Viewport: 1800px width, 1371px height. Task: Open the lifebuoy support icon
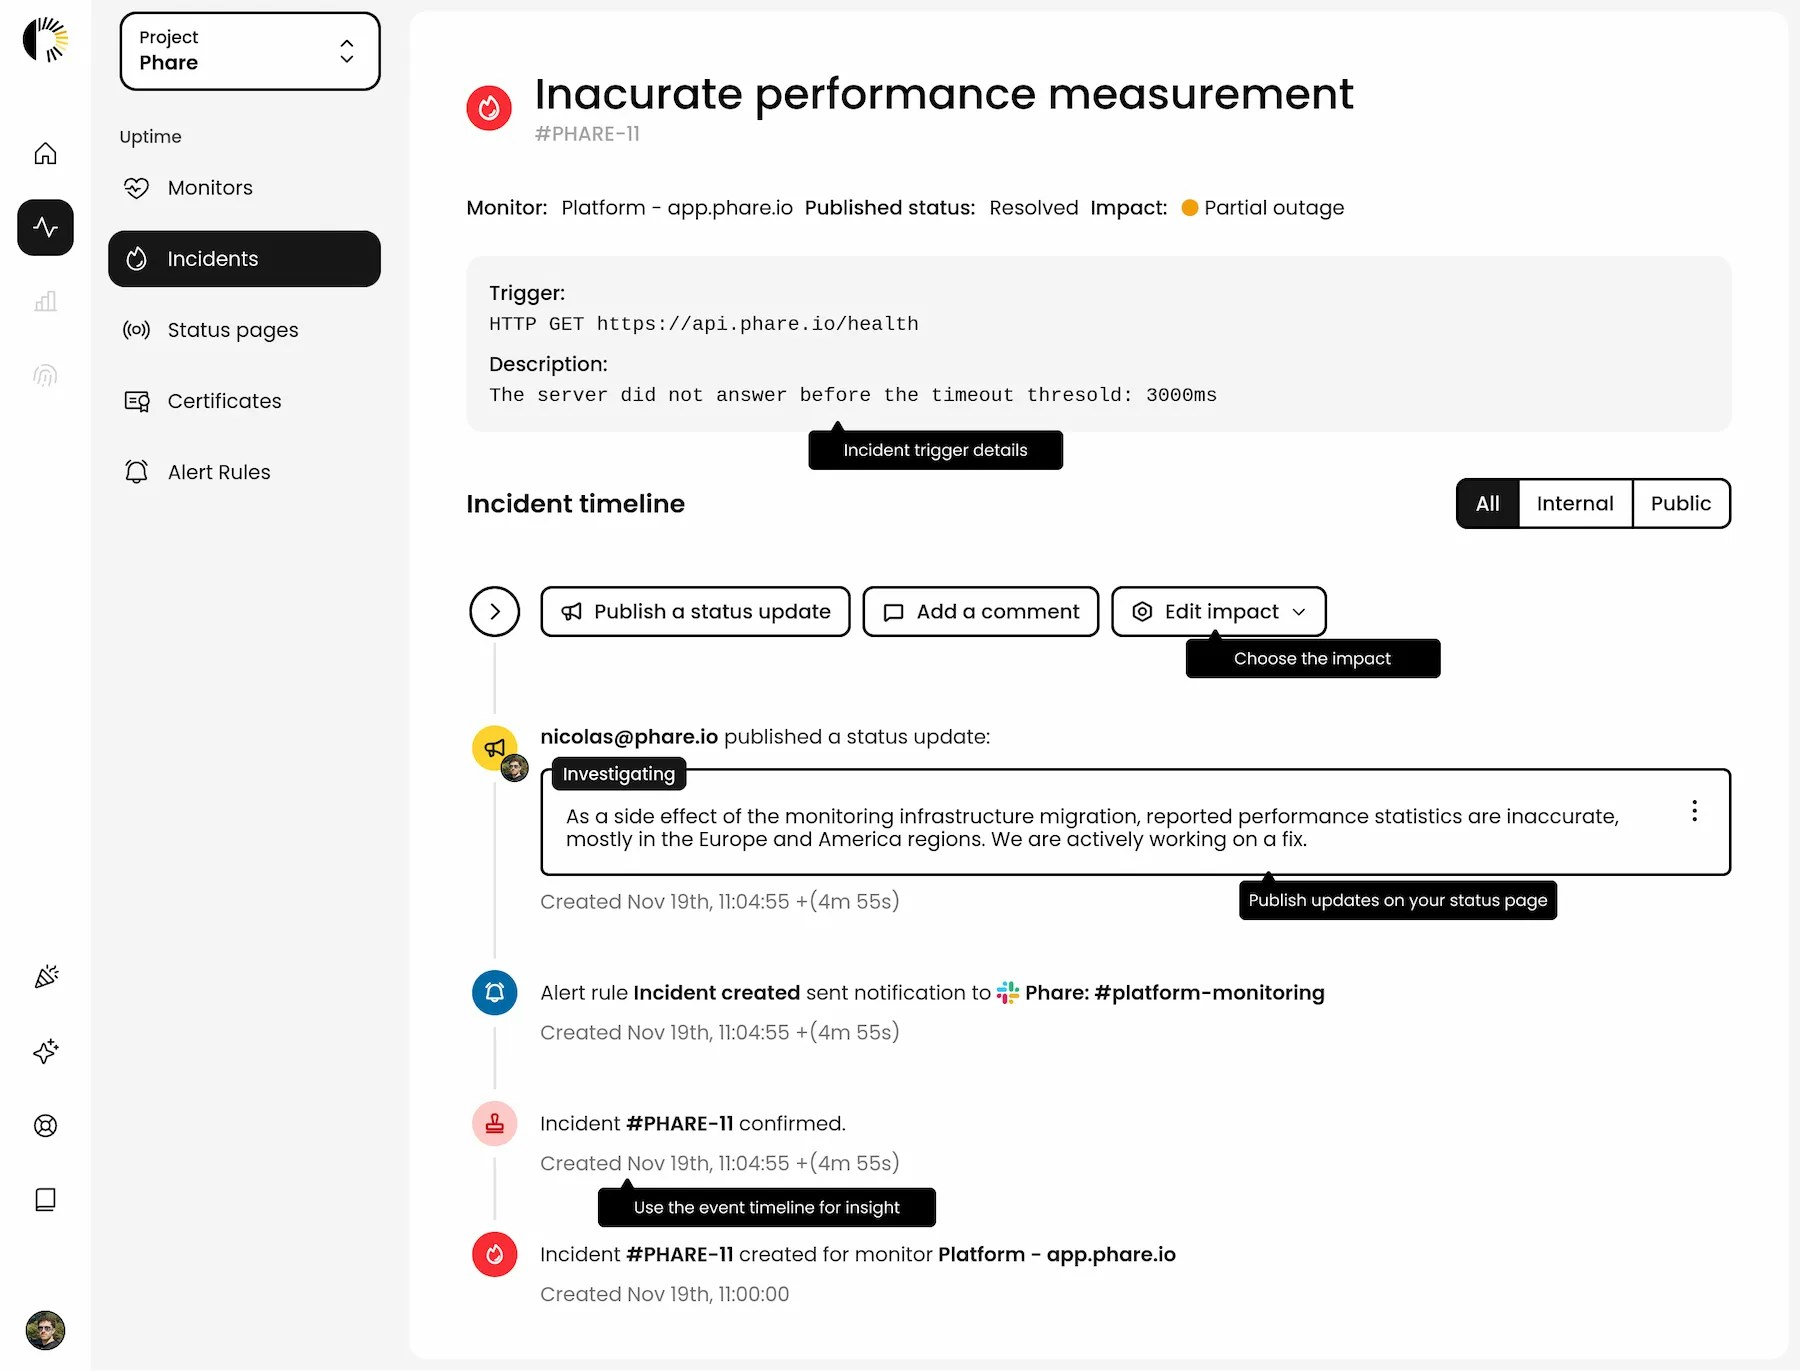coord(45,1125)
